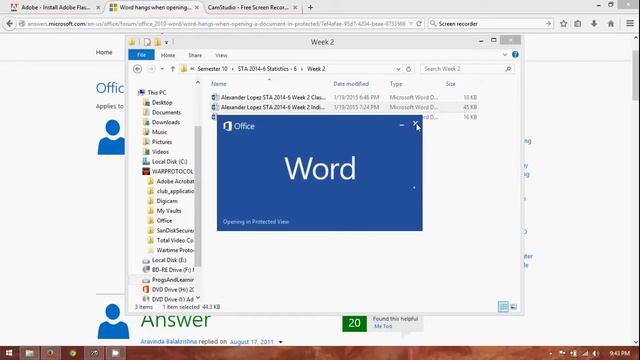
Task: Select Alexander Lopez Week 2 Clas... file
Action: pyautogui.click(x=273, y=97)
